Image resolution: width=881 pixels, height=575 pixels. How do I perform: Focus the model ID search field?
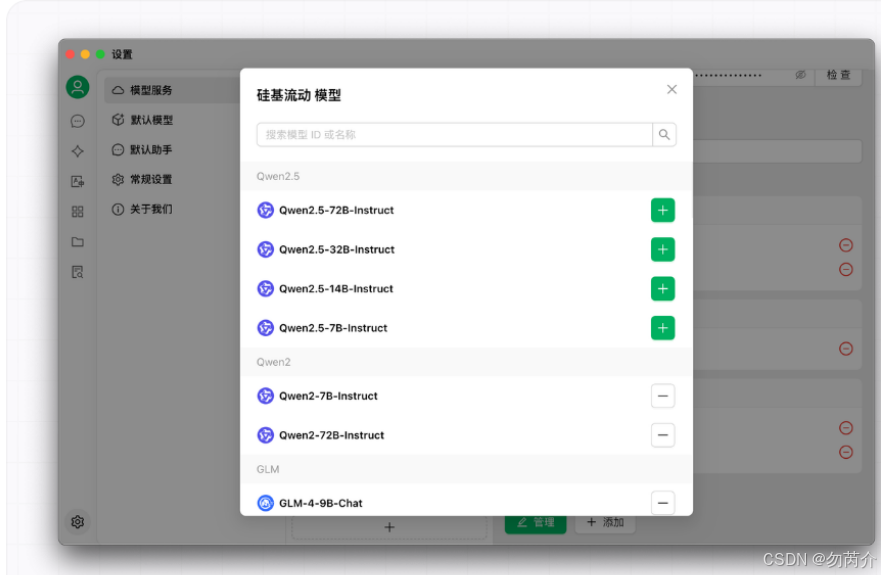[x=454, y=135]
